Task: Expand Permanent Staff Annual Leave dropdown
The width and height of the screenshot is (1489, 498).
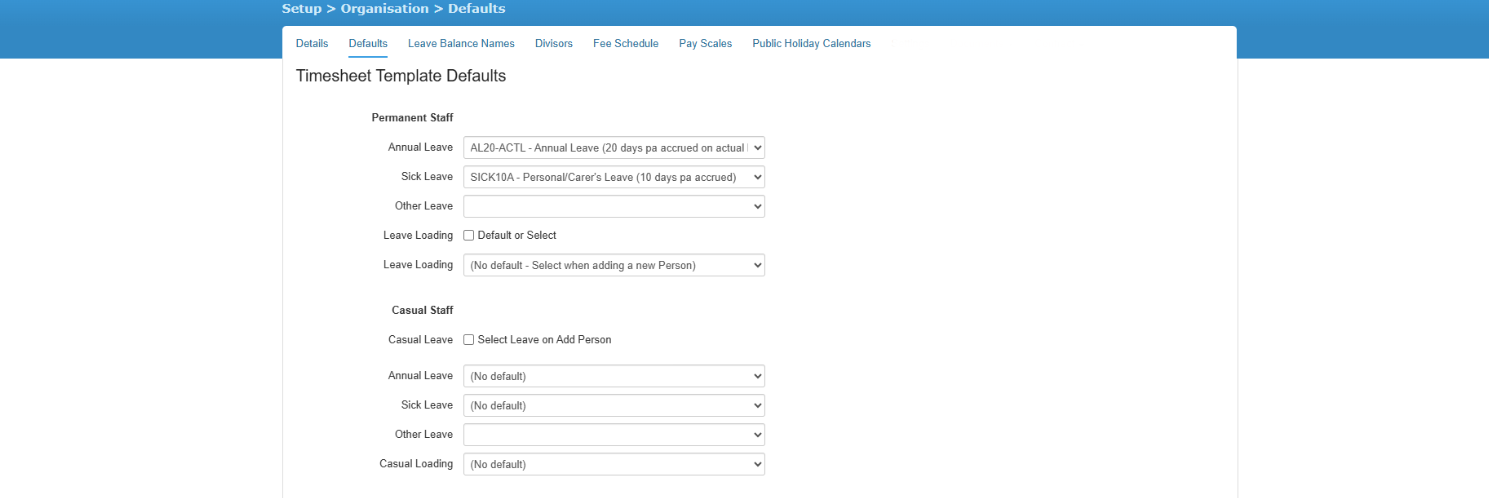Action: (614, 148)
